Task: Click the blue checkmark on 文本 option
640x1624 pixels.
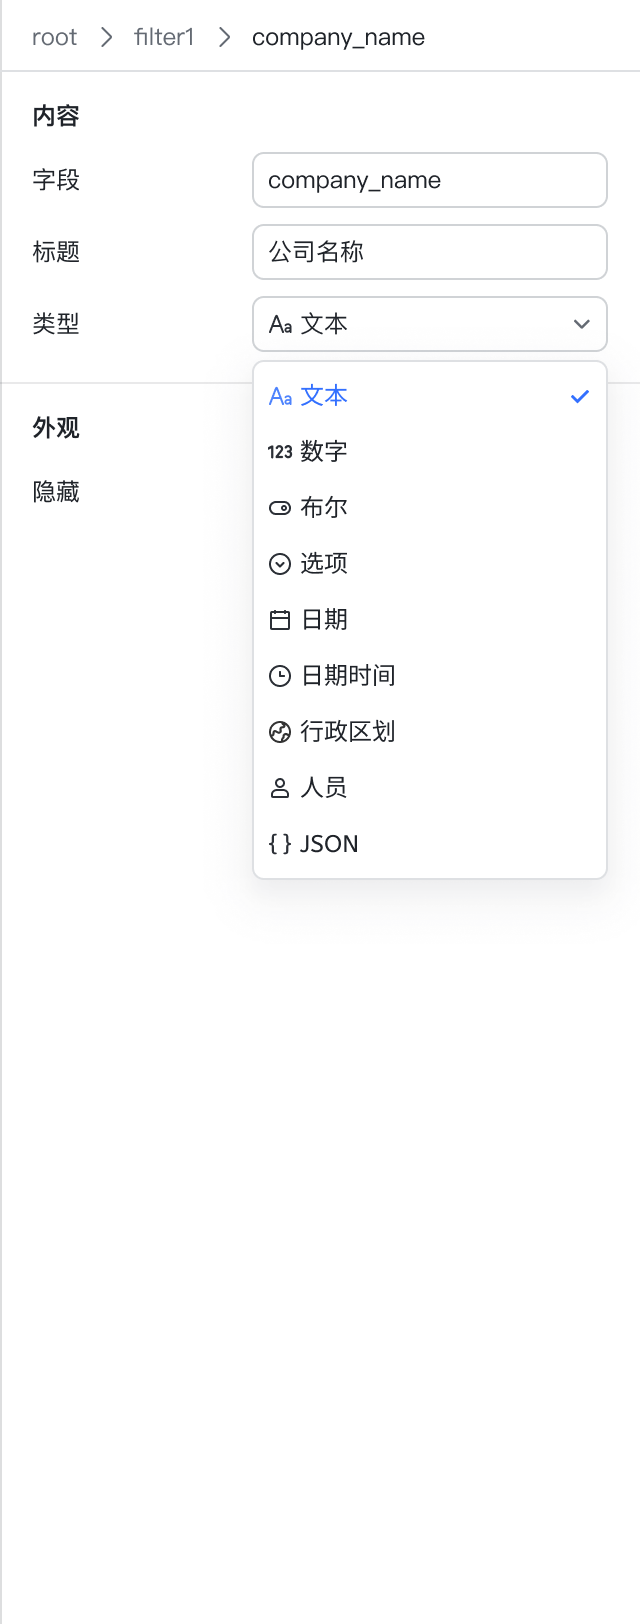Action: coord(580,396)
